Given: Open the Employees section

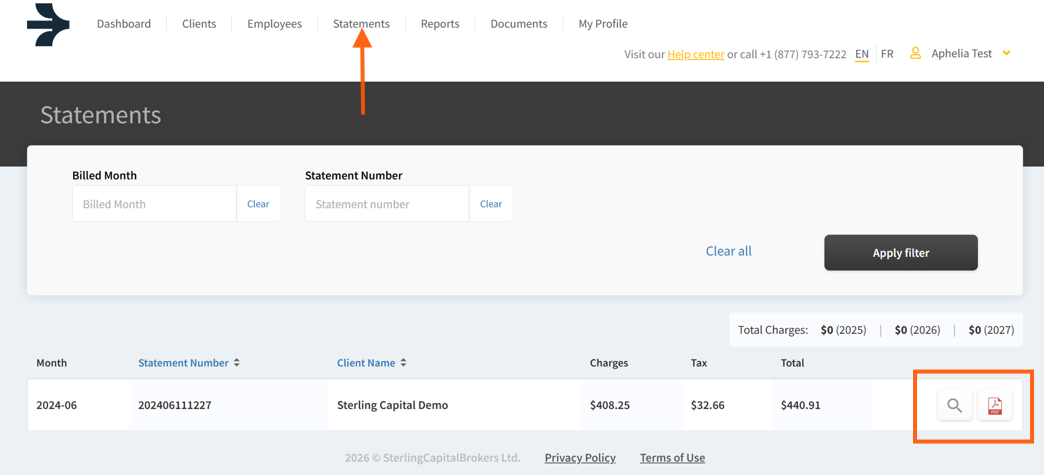Looking at the screenshot, I should [x=274, y=24].
